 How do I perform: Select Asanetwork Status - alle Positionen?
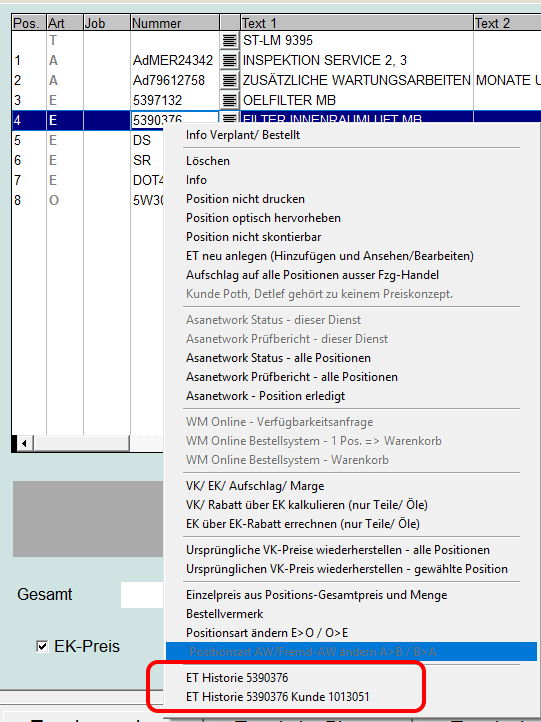(278, 358)
